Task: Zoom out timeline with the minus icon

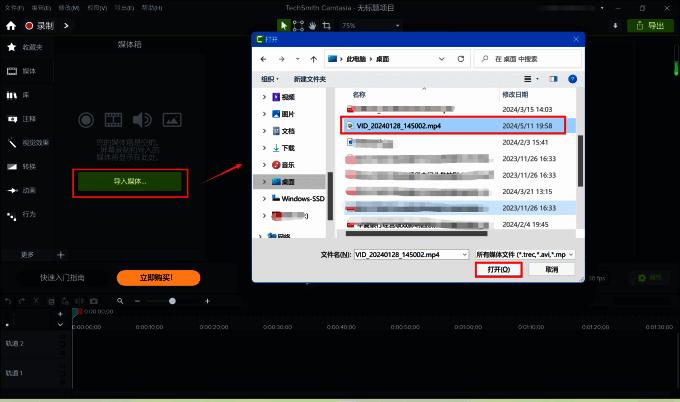Action: [x=137, y=301]
